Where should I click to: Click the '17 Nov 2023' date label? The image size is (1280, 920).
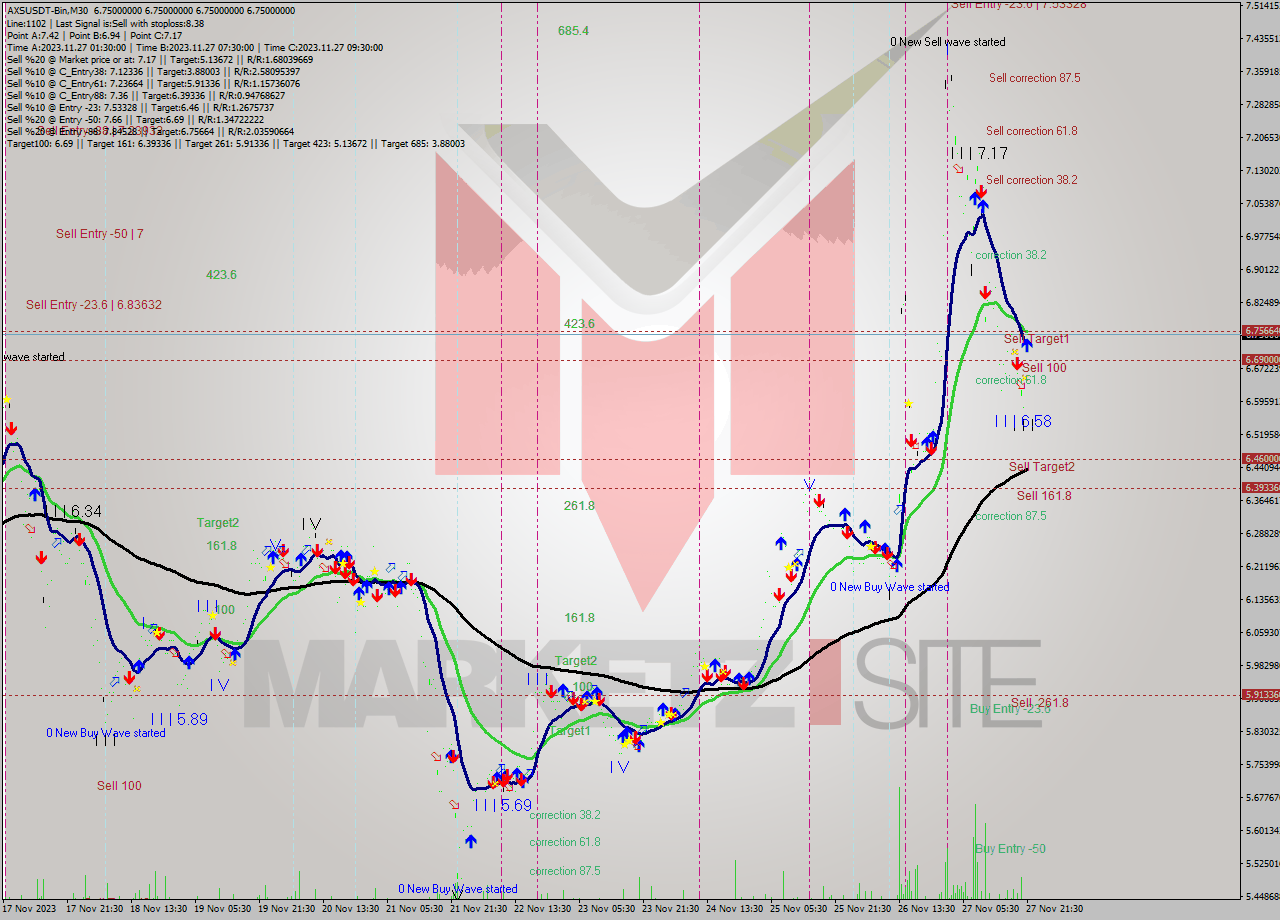click(x=29, y=909)
